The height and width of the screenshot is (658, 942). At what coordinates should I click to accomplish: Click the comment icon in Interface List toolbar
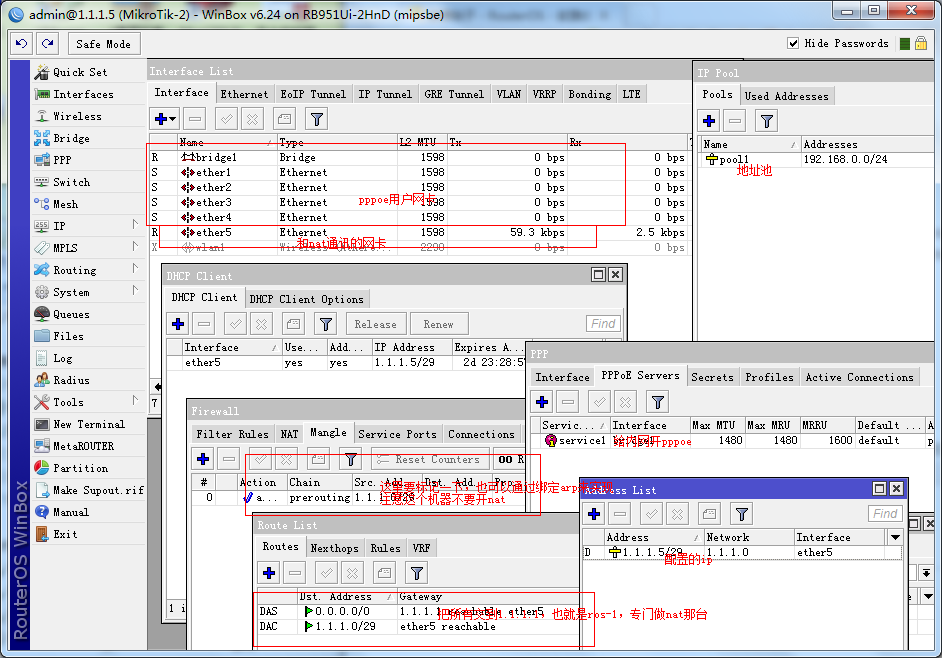point(285,119)
